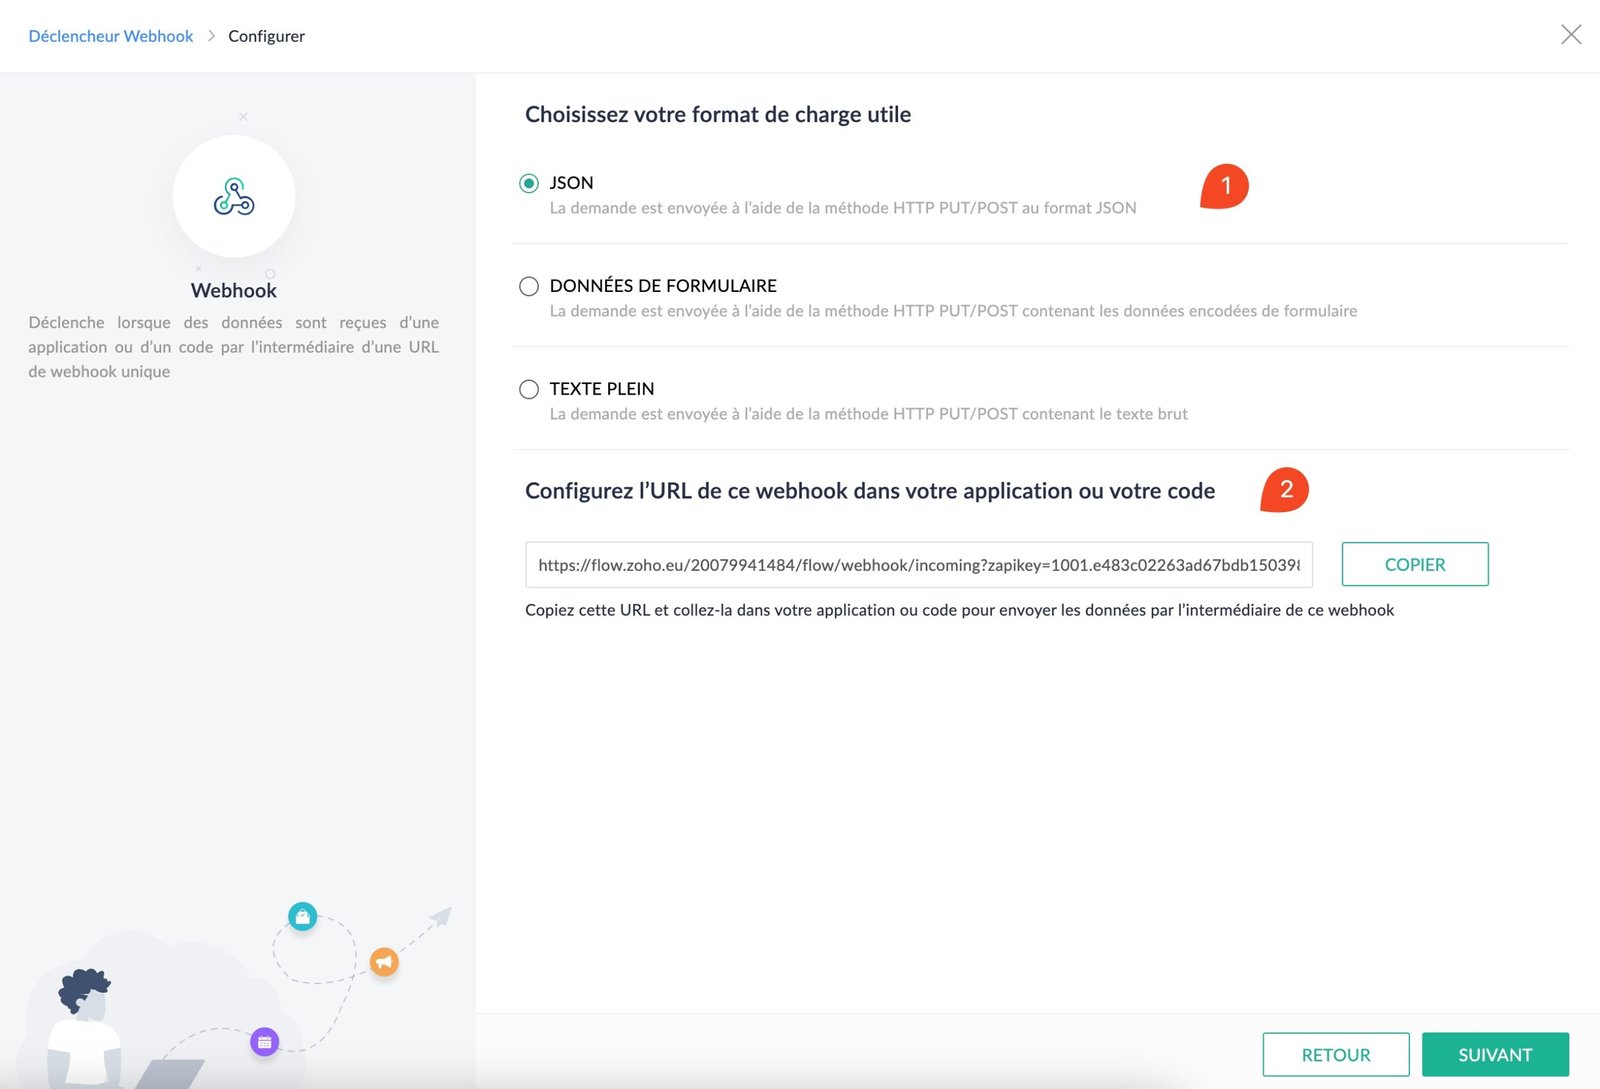Click the Configurer breadcrumb item

point(266,36)
